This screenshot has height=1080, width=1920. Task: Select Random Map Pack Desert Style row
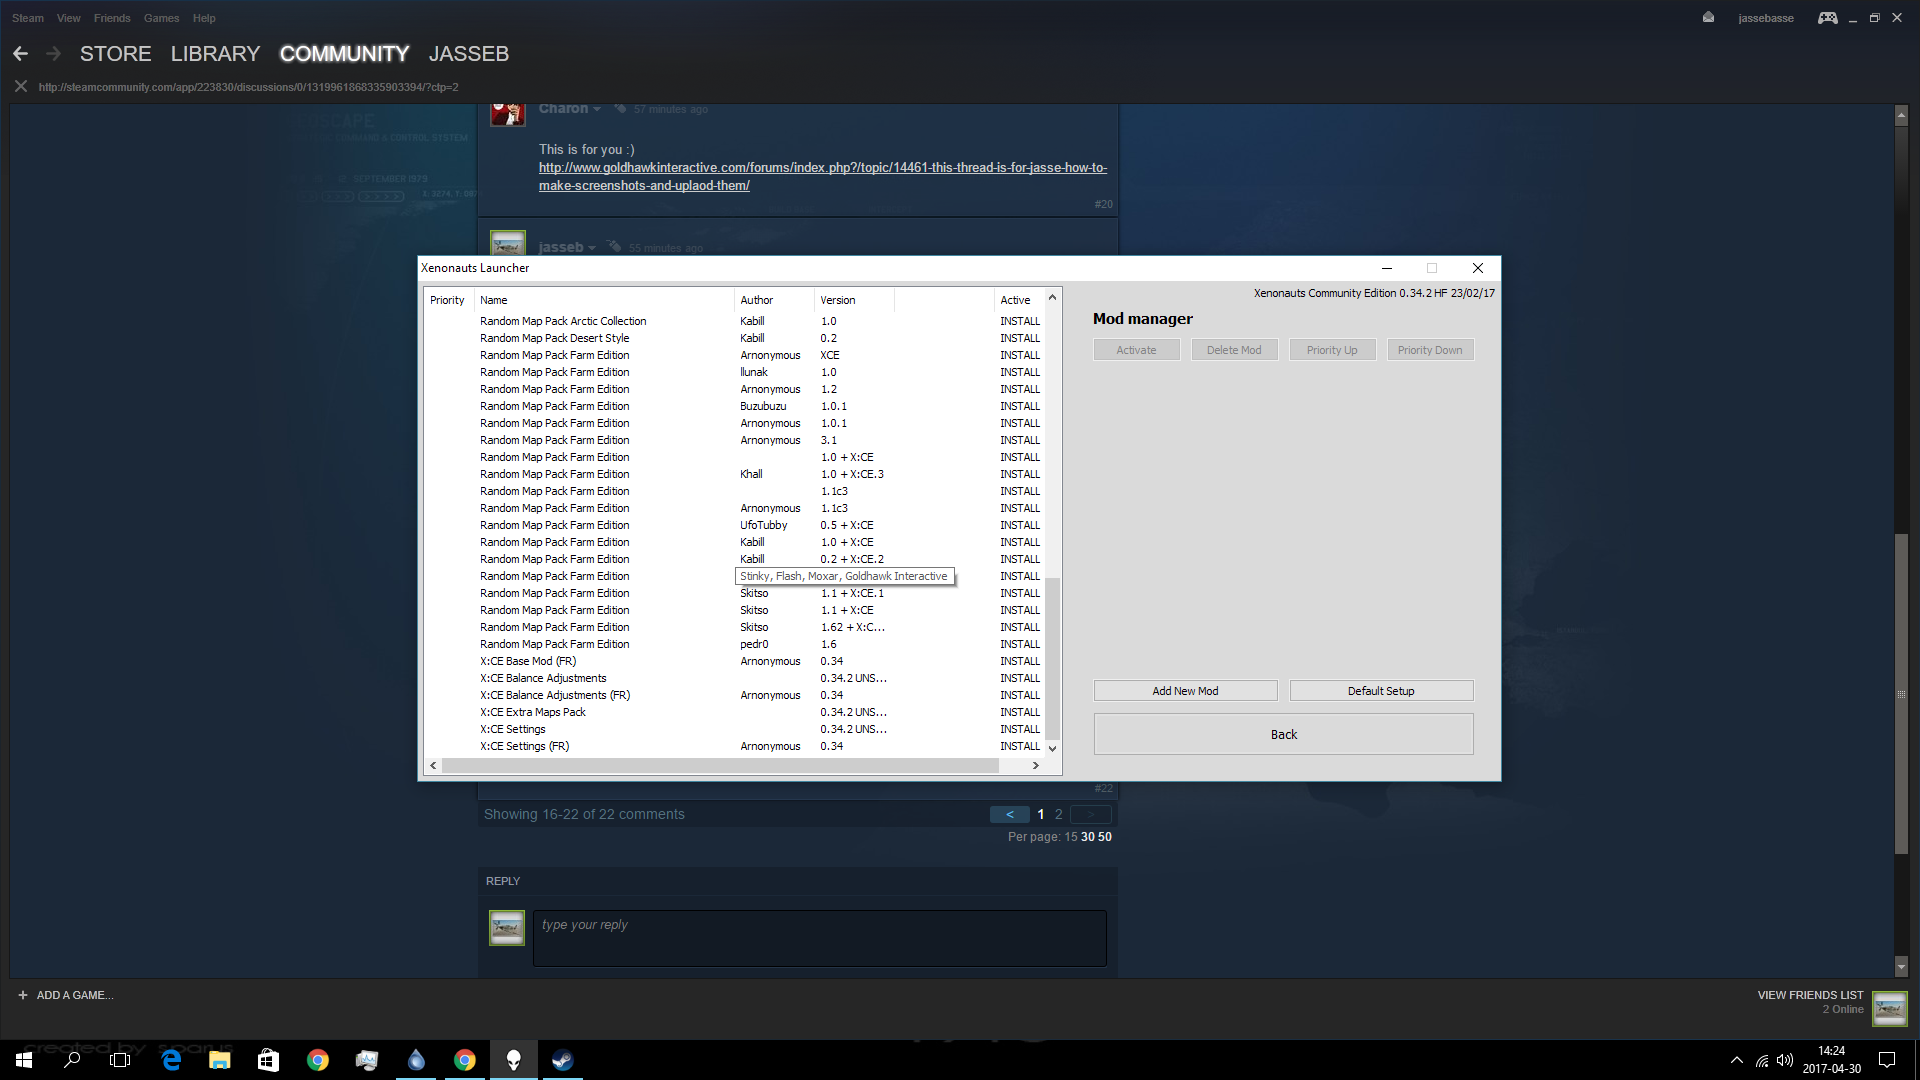pos(735,338)
